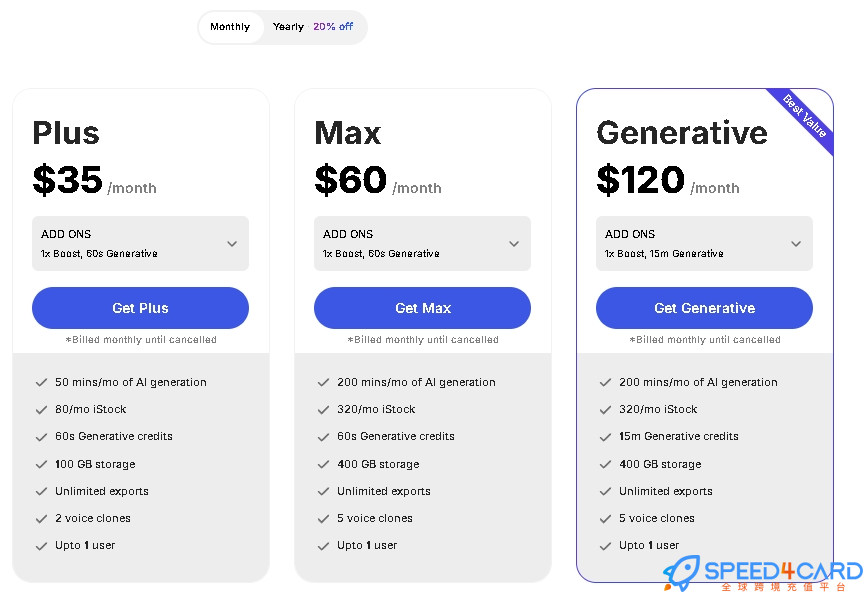Screen dimensions: 868x597
Task: Expand the Plus plan ADD ONS dropdown
Action: click(x=140, y=244)
